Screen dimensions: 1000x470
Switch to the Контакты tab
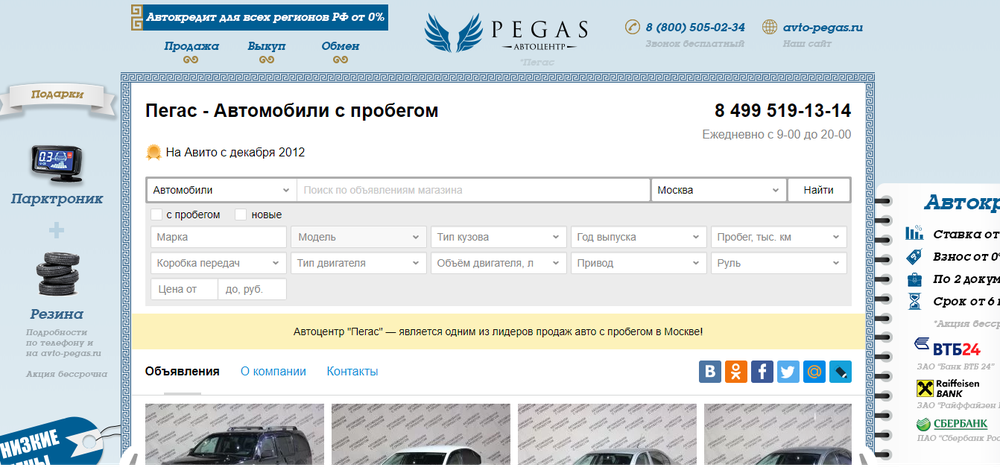click(x=352, y=371)
